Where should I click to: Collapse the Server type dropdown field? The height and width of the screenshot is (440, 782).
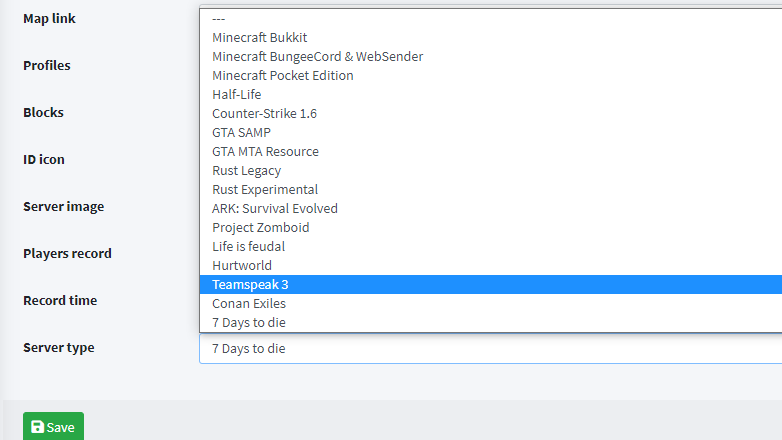point(490,348)
